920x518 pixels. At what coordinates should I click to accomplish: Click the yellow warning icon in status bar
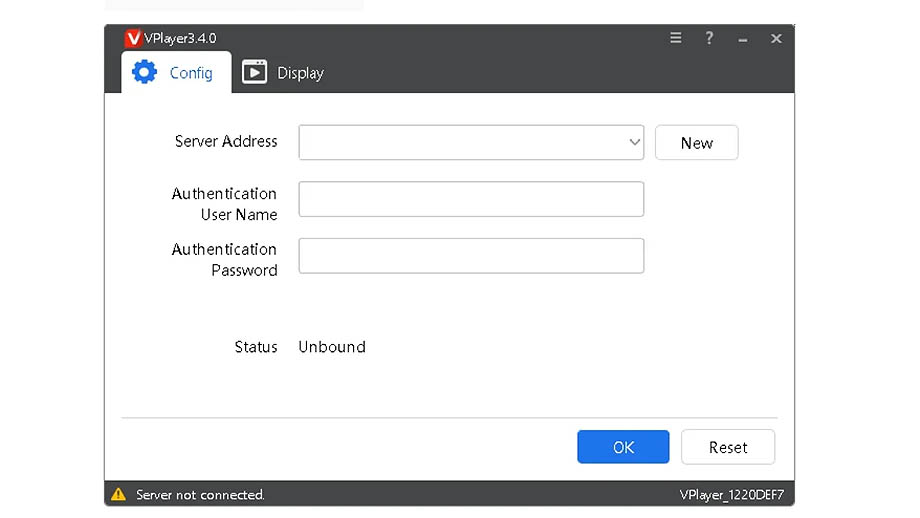(119, 494)
